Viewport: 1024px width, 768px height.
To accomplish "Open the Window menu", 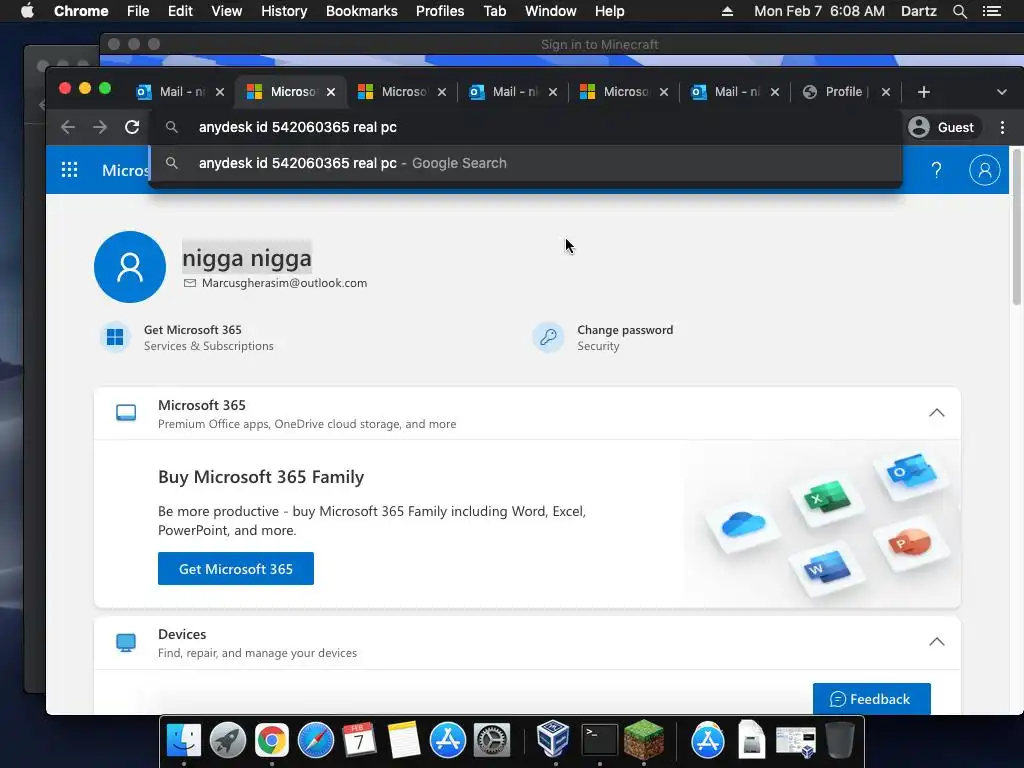I will (x=551, y=11).
